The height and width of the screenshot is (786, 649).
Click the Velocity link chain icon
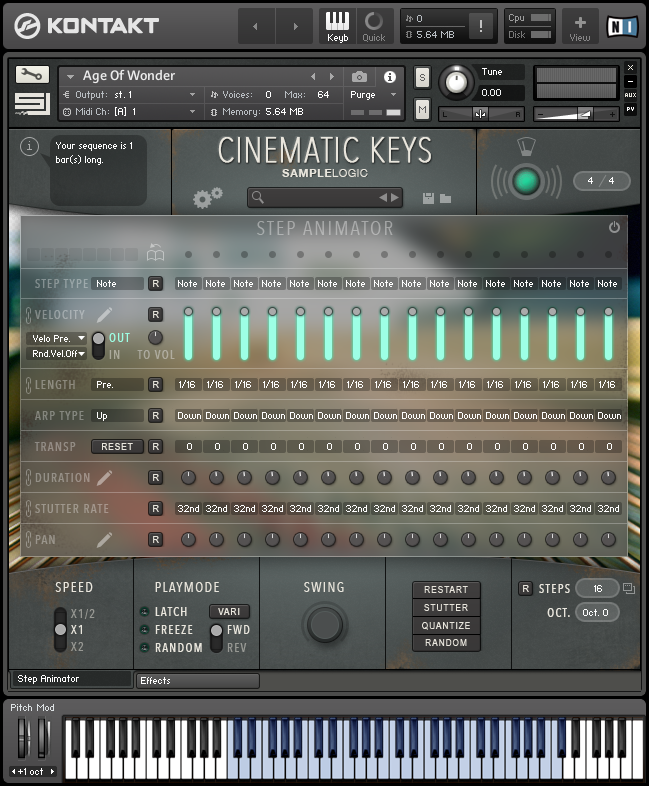tap(29, 315)
